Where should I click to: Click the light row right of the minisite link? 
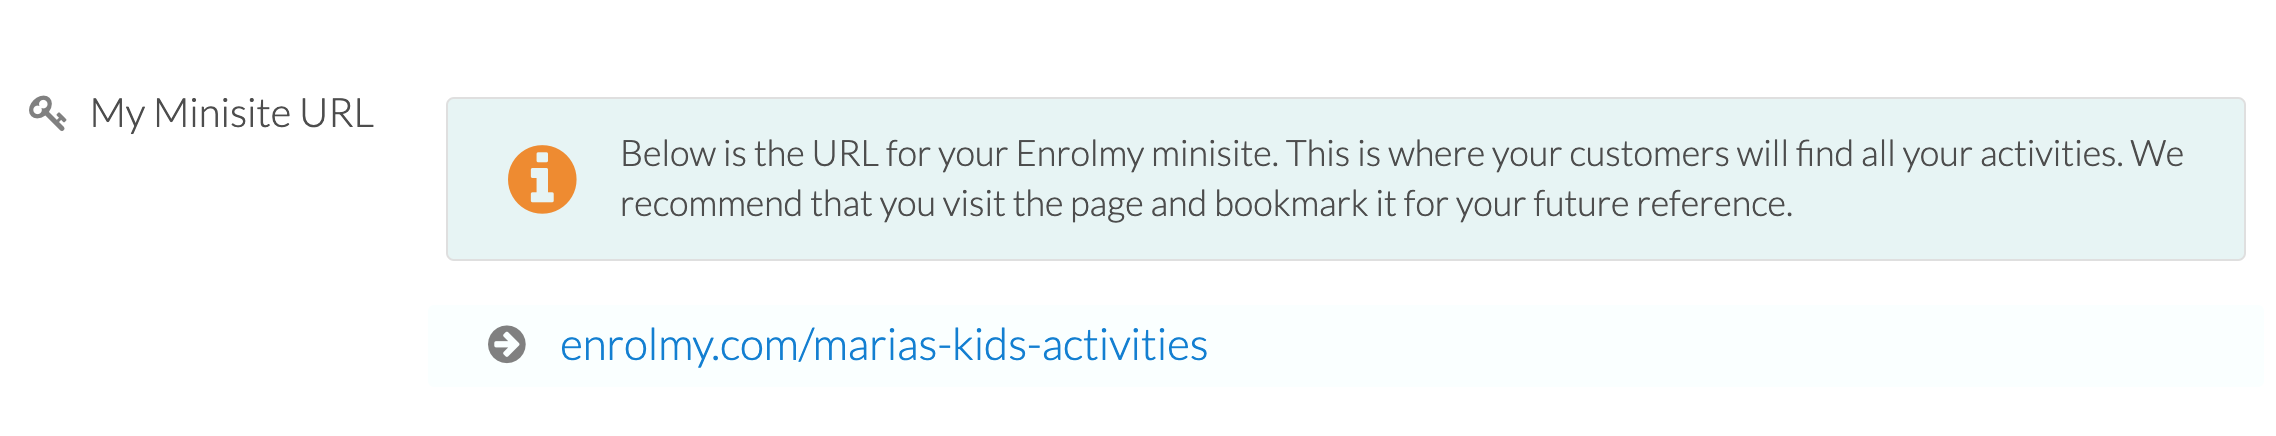pyautogui.click(x=1730, y=346)
